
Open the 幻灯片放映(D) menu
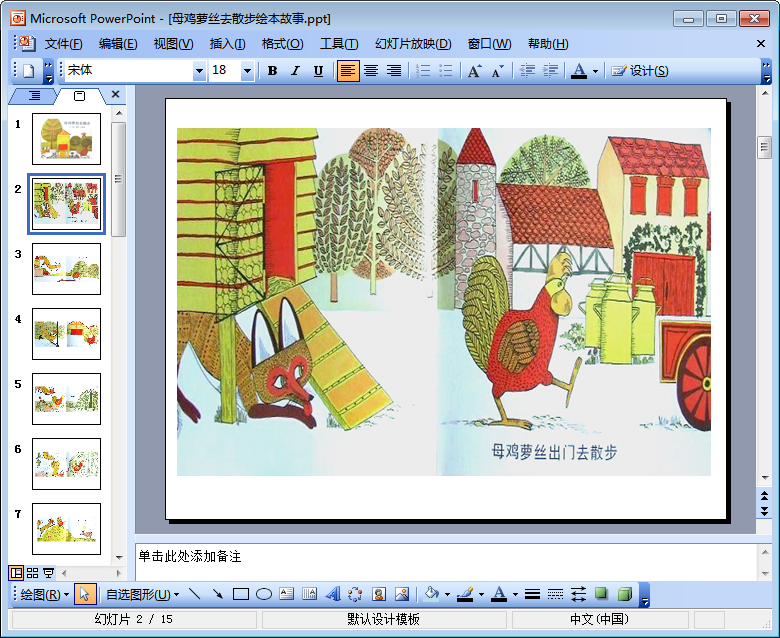point(413,44)
